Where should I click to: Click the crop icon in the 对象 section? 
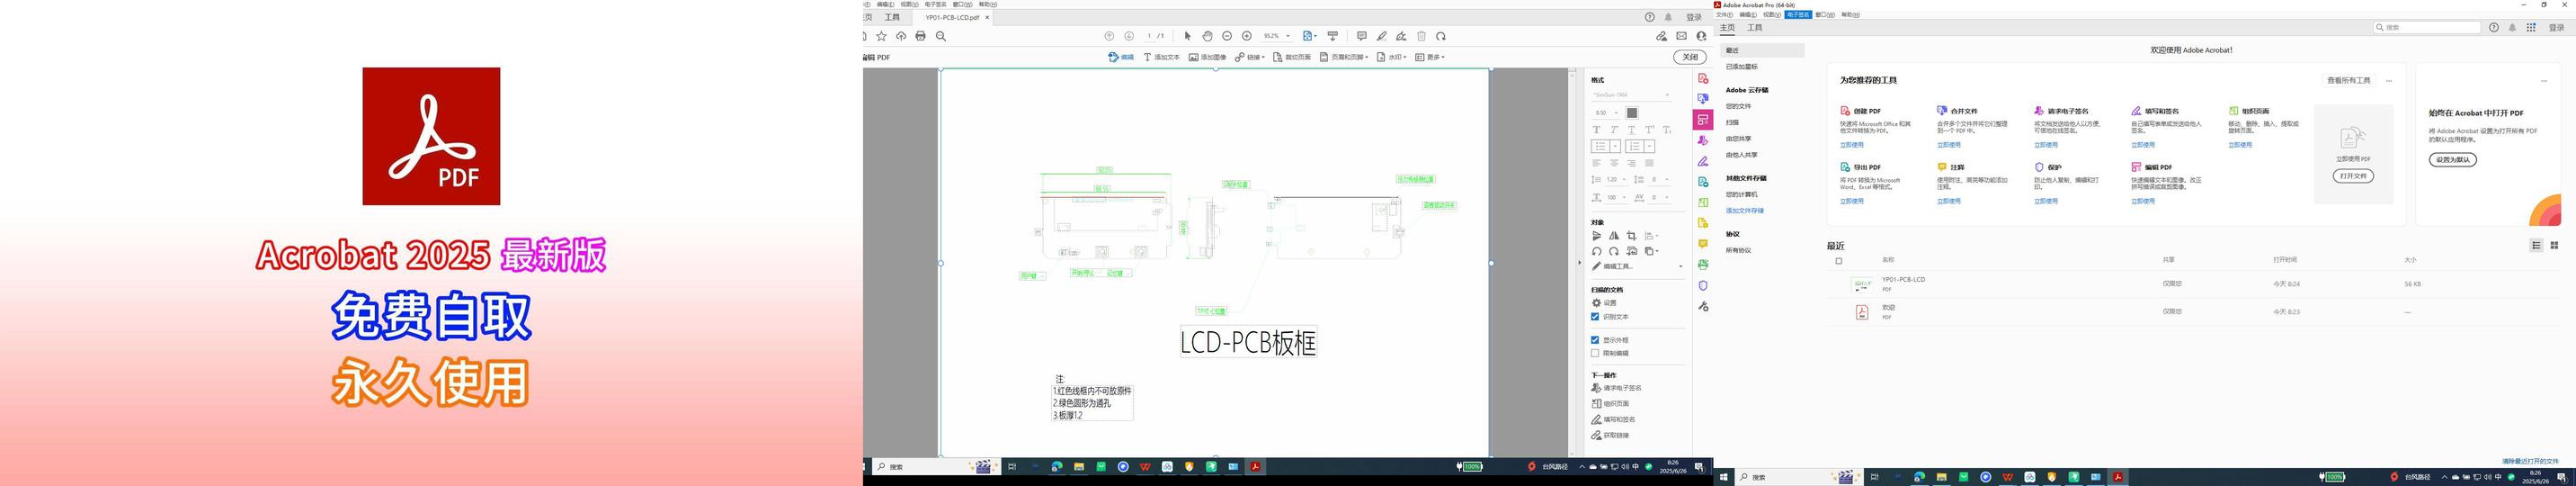[x=1632, y=236]
